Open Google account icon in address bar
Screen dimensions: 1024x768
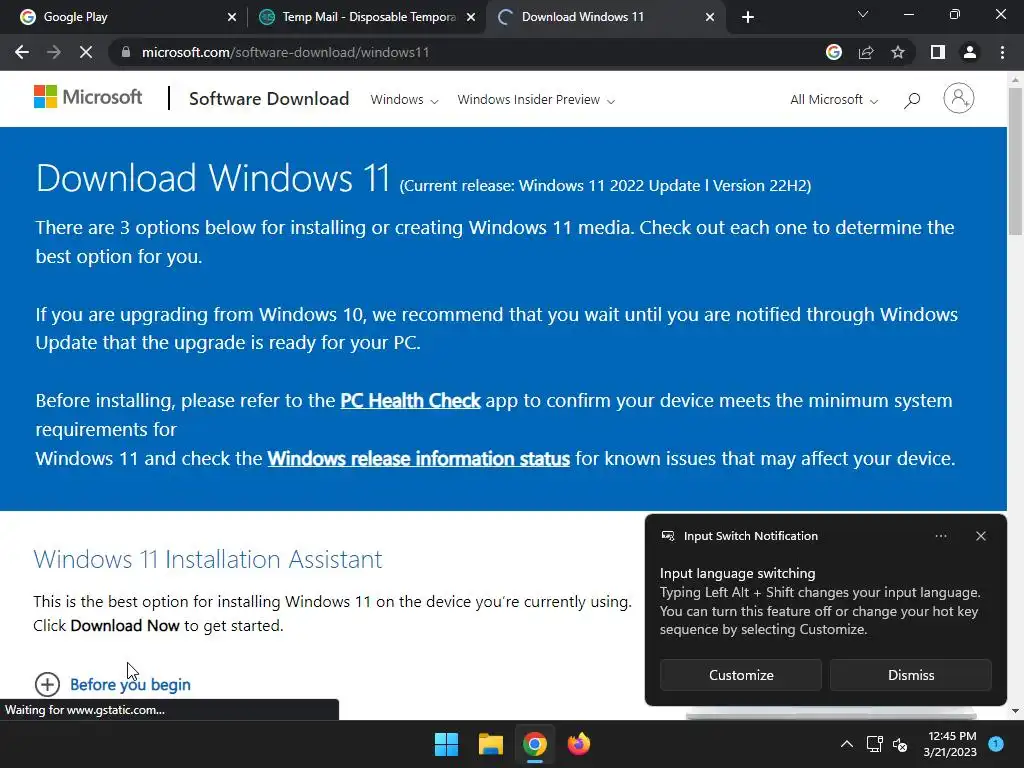834,52
